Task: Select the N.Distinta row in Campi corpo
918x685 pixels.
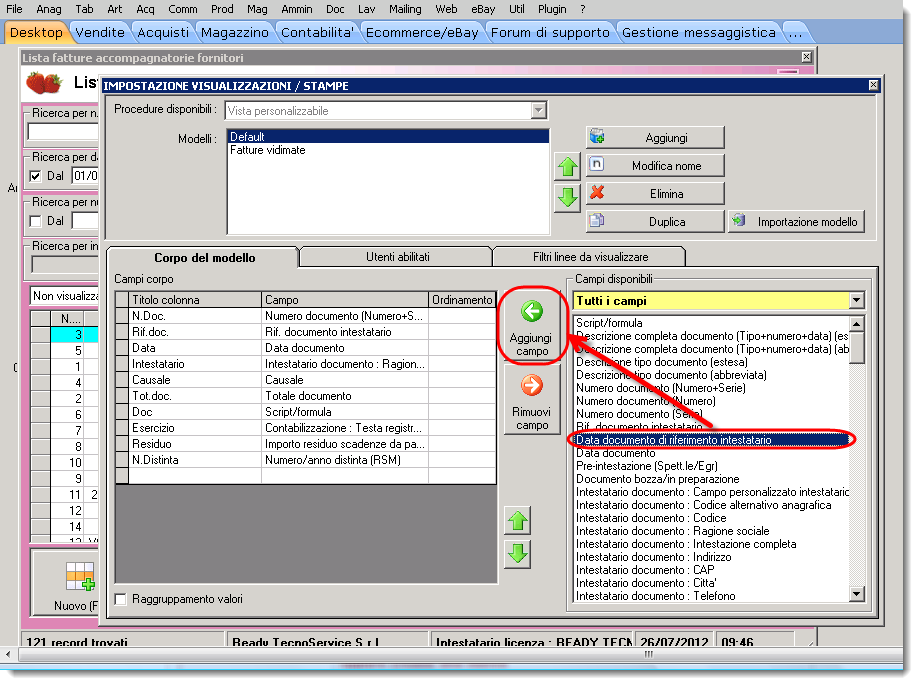Action: pos(306,460)
